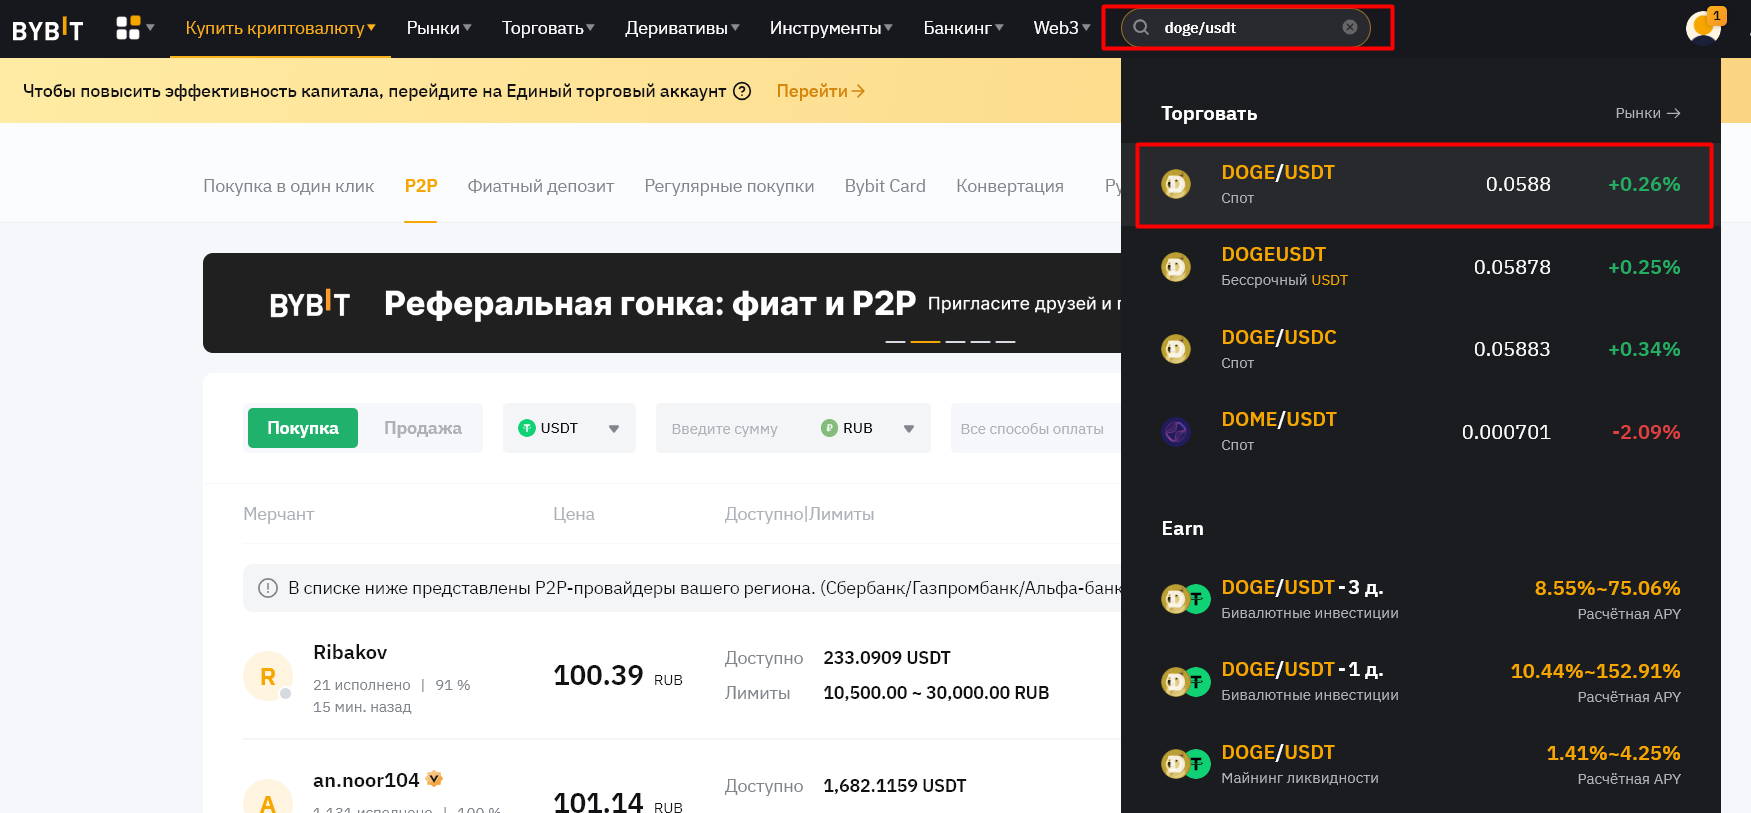The width and height of the screenshot is (1751, 813).
Task: Open DOGE/USDT -1 д. dual investment
Action: [1421, 682]
